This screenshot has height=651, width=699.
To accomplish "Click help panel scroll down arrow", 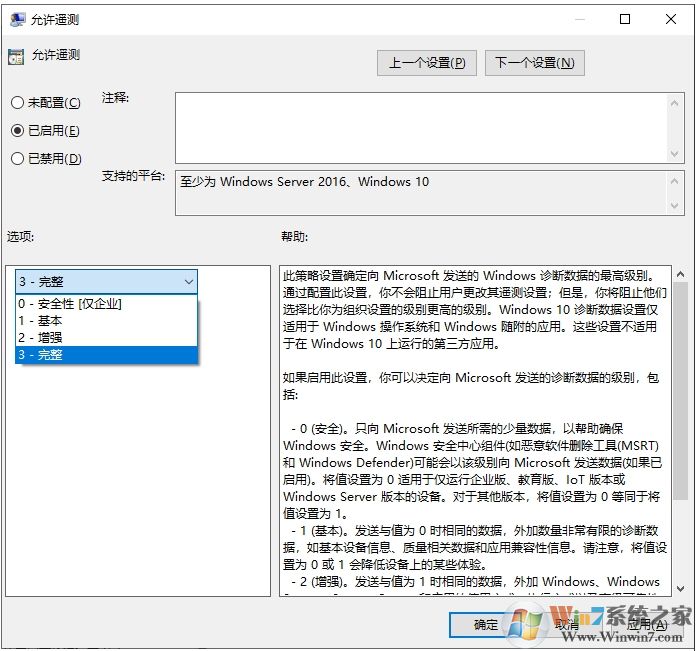I will click(x=680, y=589).
